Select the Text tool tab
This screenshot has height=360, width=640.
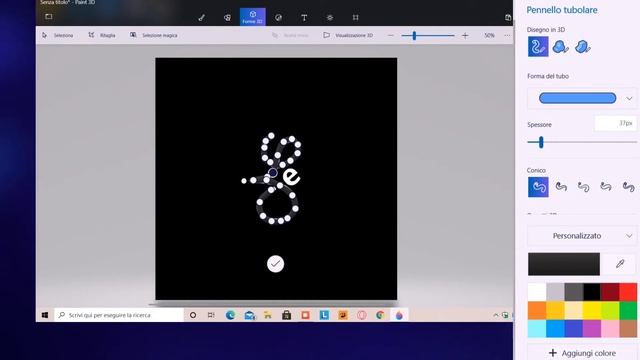304,18
